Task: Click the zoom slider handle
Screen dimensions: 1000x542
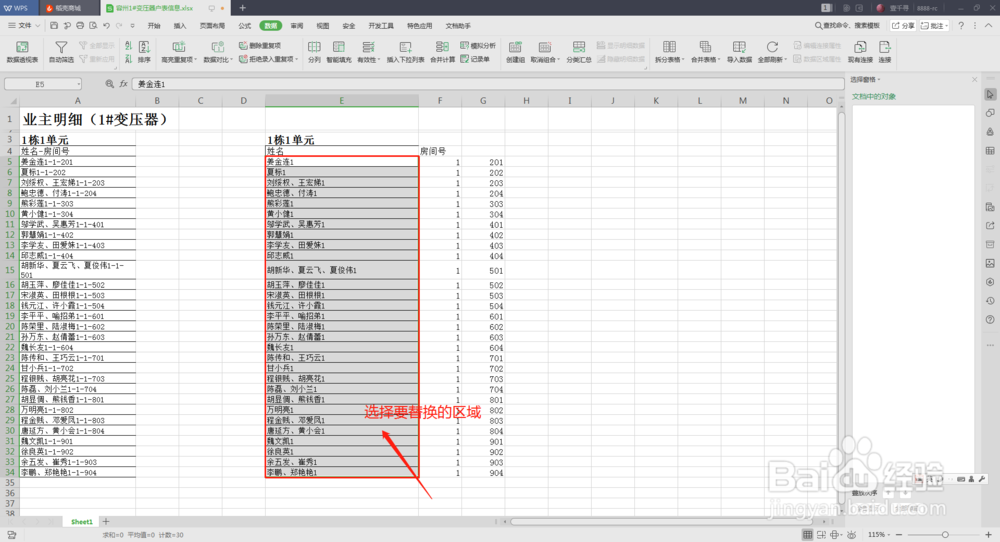Action: 945,534
